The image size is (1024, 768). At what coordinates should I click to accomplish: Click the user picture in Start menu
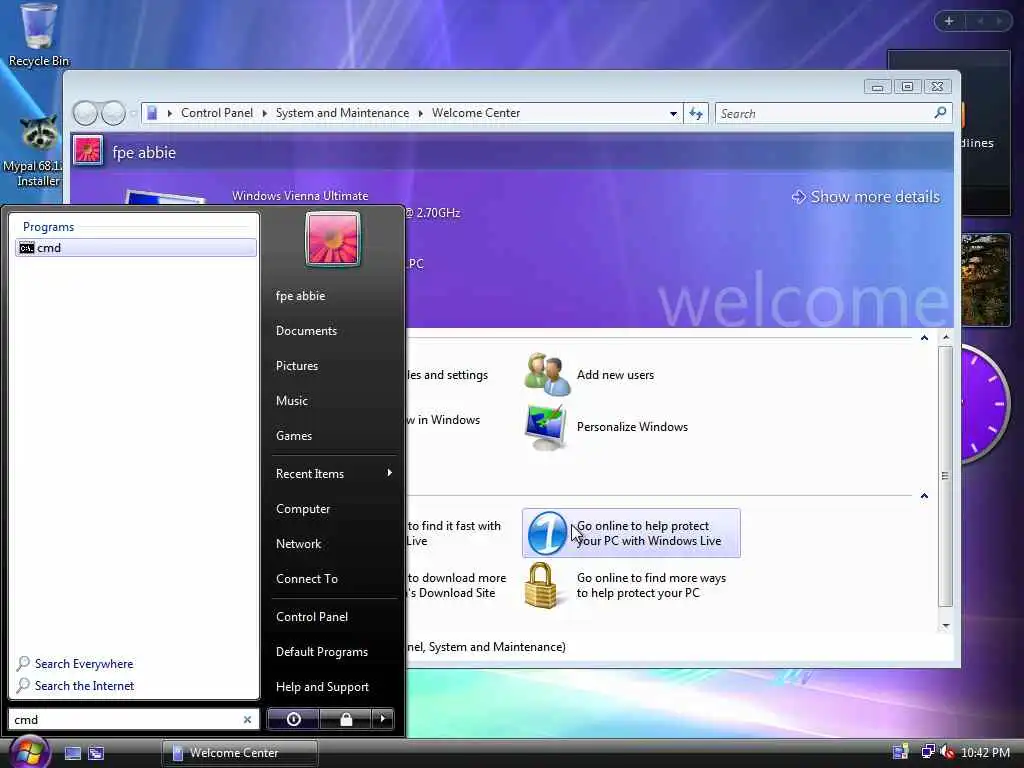coord(332,239)
